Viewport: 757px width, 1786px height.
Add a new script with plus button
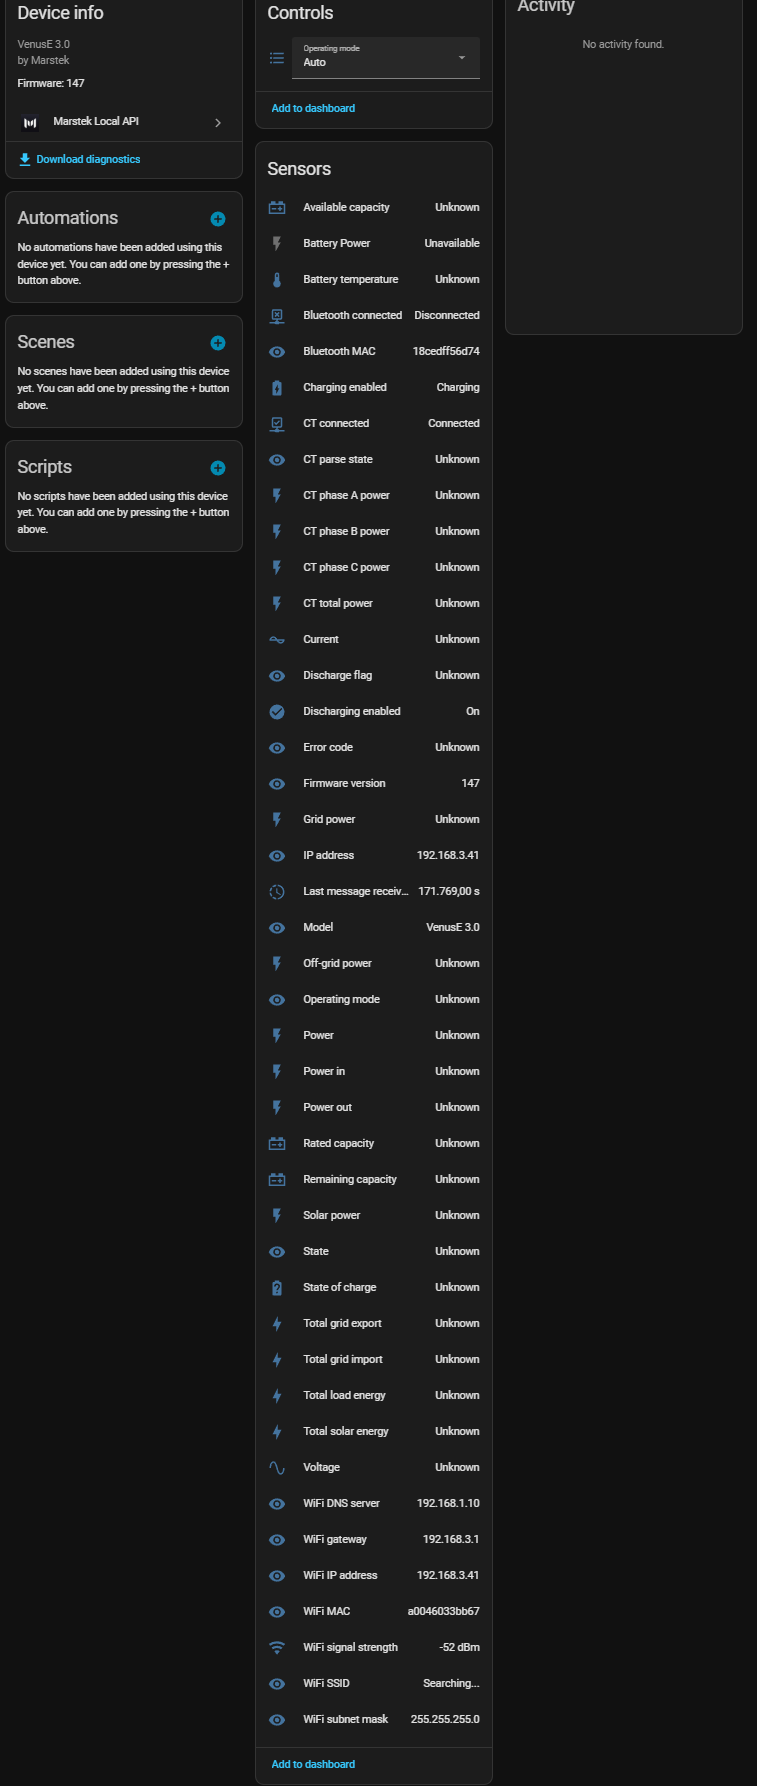point(218,468)
